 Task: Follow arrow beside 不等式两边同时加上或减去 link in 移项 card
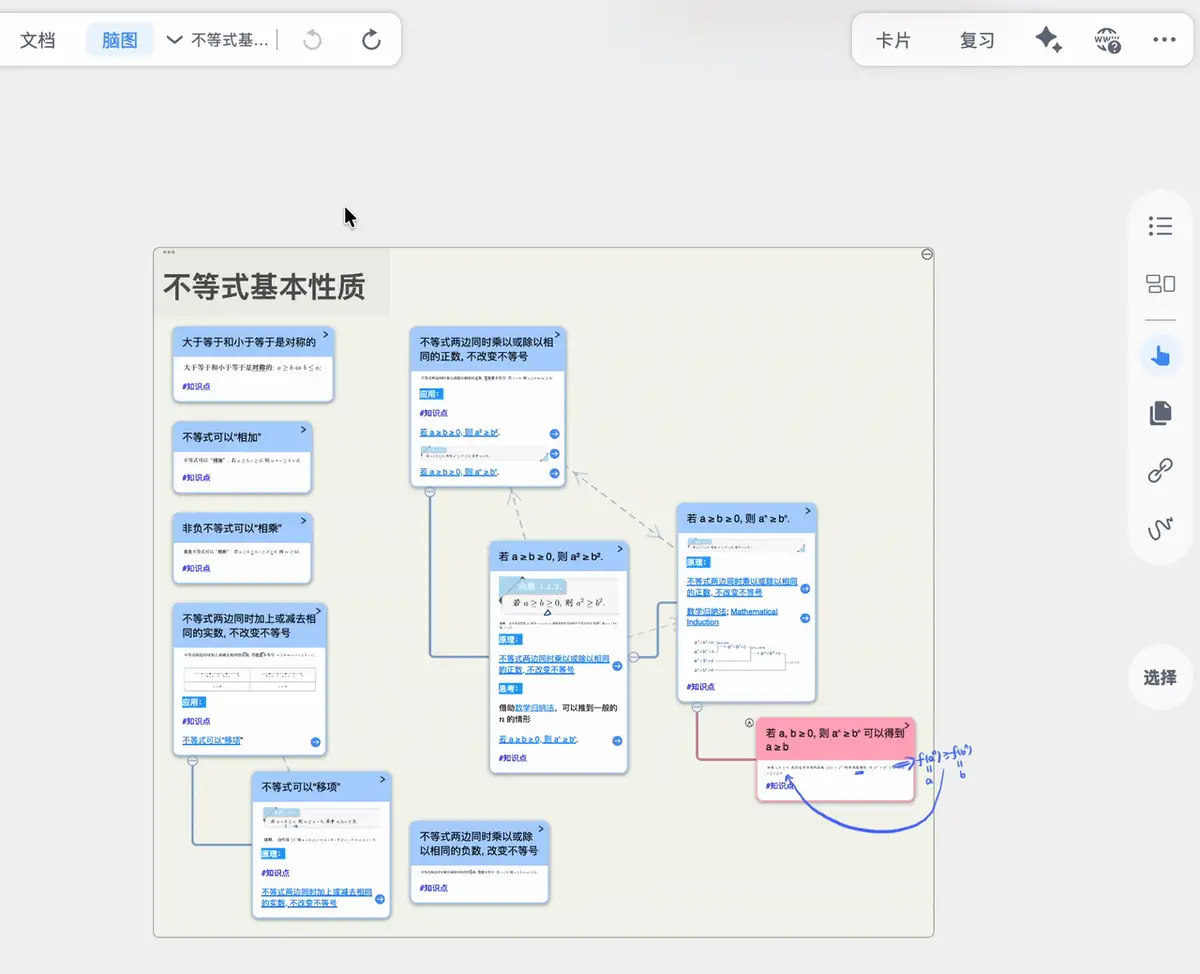[x=380, y=898]
